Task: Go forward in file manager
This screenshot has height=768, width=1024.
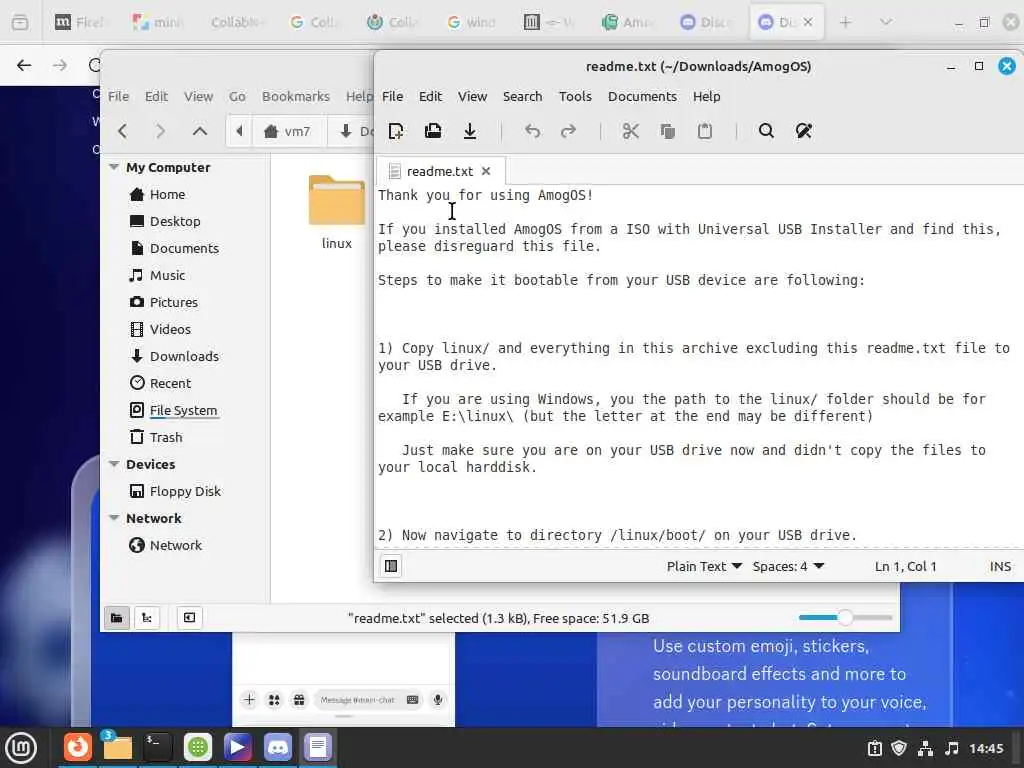Action: coord(160,131)
